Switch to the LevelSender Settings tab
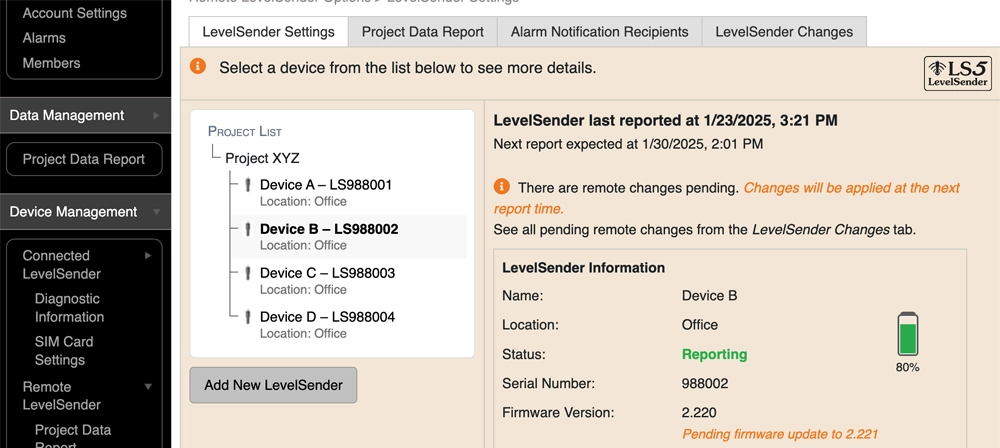This screenshot has width=1000, height=448. [x=268, y=32]
